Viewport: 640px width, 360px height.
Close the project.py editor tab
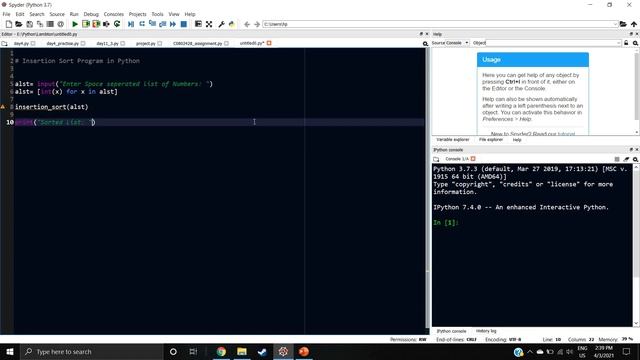[x=160, y=43]
